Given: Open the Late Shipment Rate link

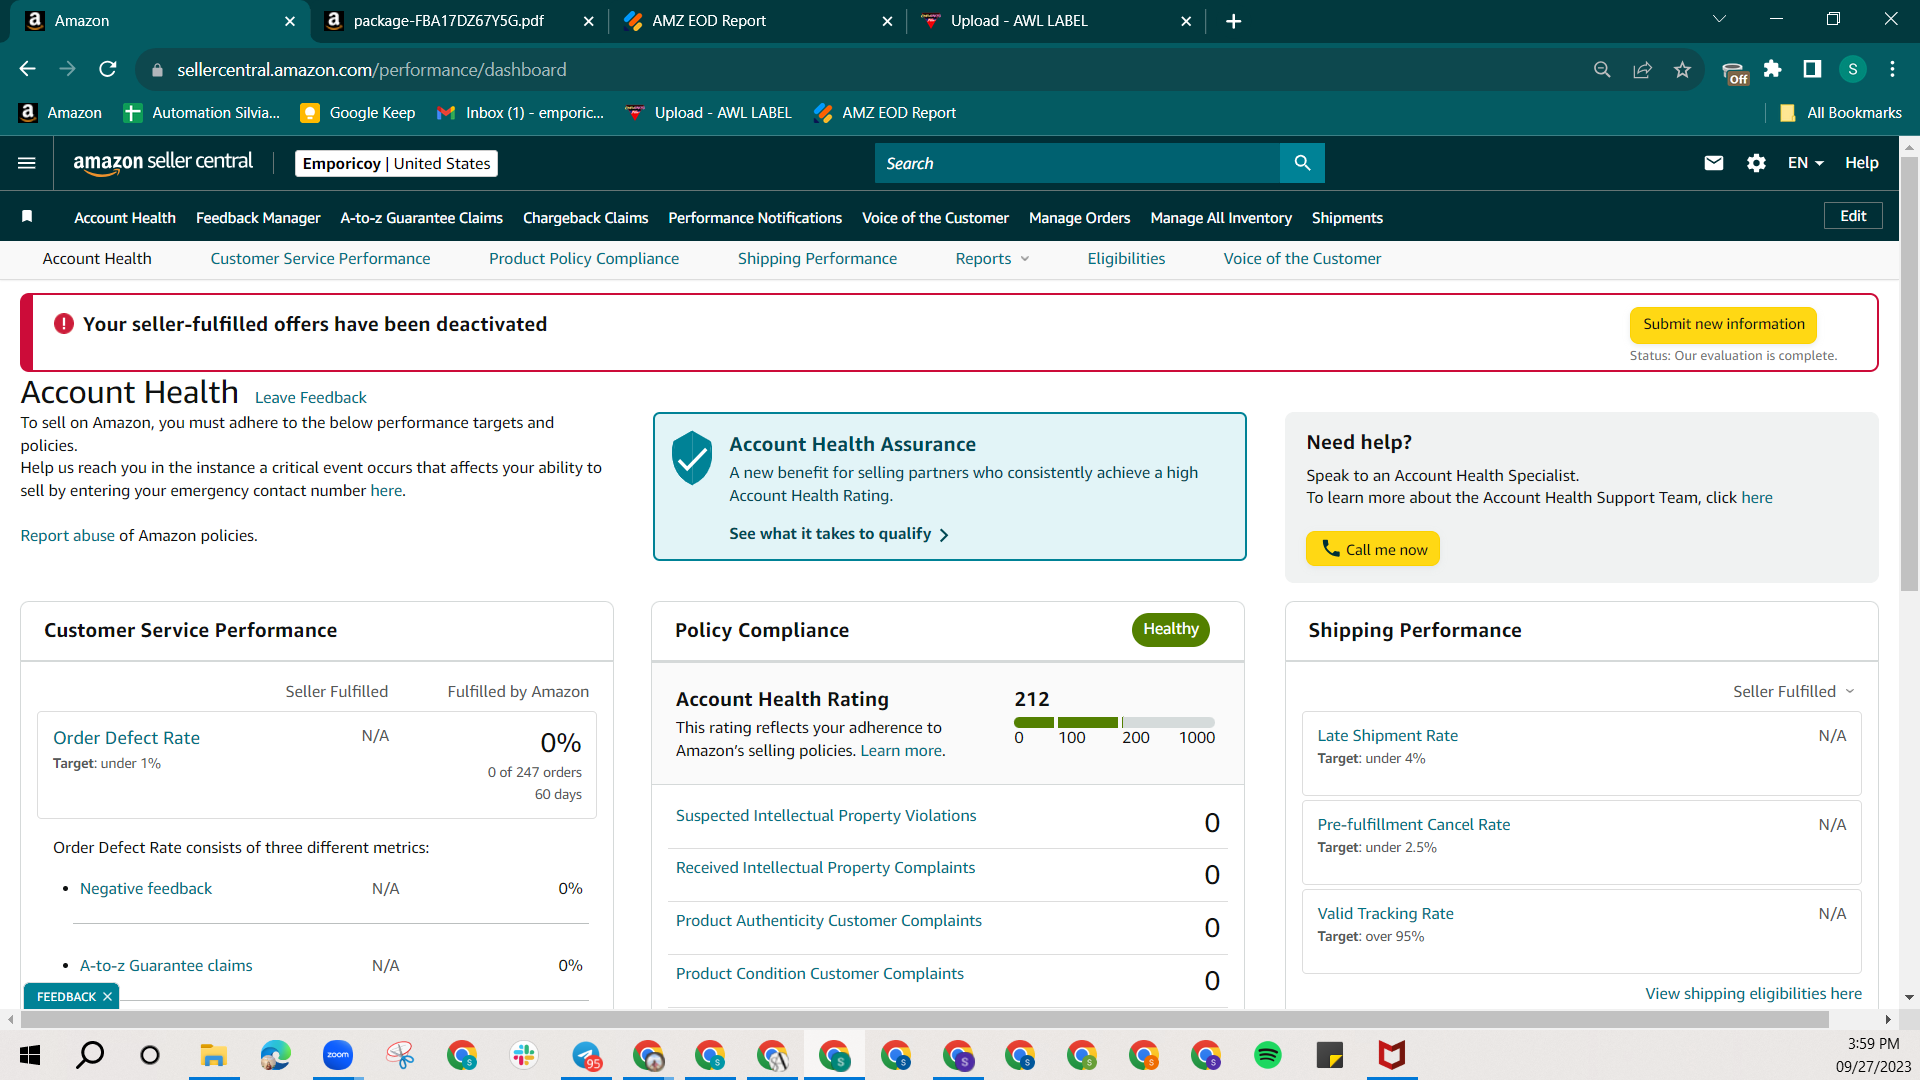Looking at the screenshot, I should (x=1387, y=736).
